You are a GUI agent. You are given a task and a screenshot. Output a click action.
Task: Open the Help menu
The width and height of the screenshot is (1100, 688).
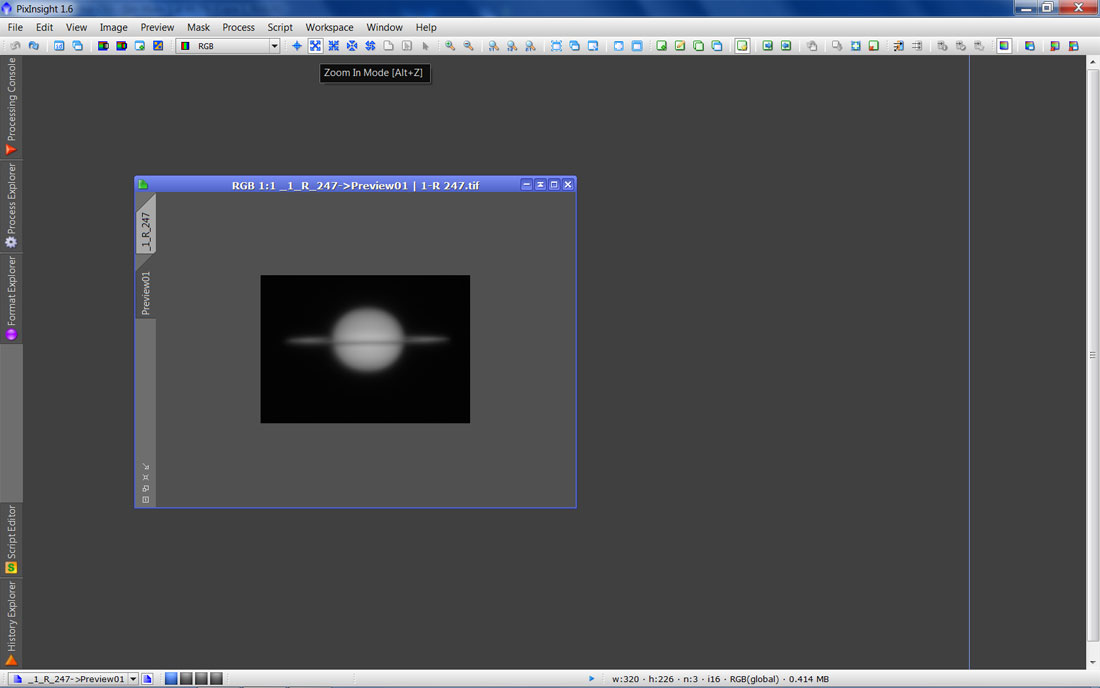click(425, 27)
